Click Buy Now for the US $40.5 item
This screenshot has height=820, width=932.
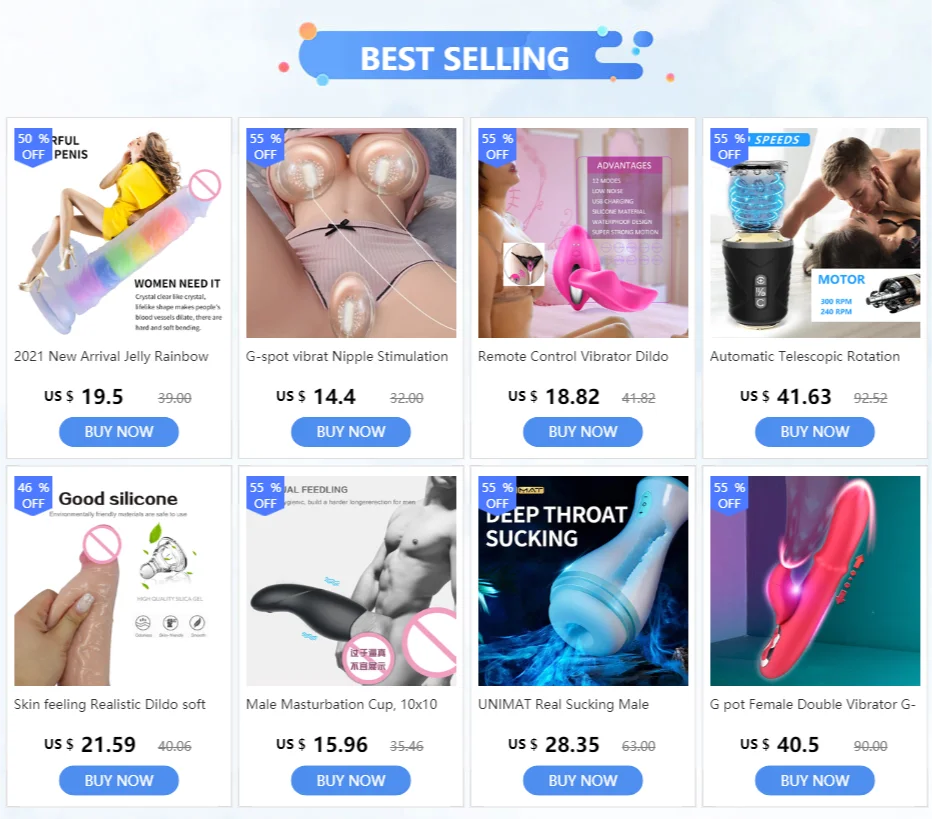pyautogui.click(x=815, y=780)
